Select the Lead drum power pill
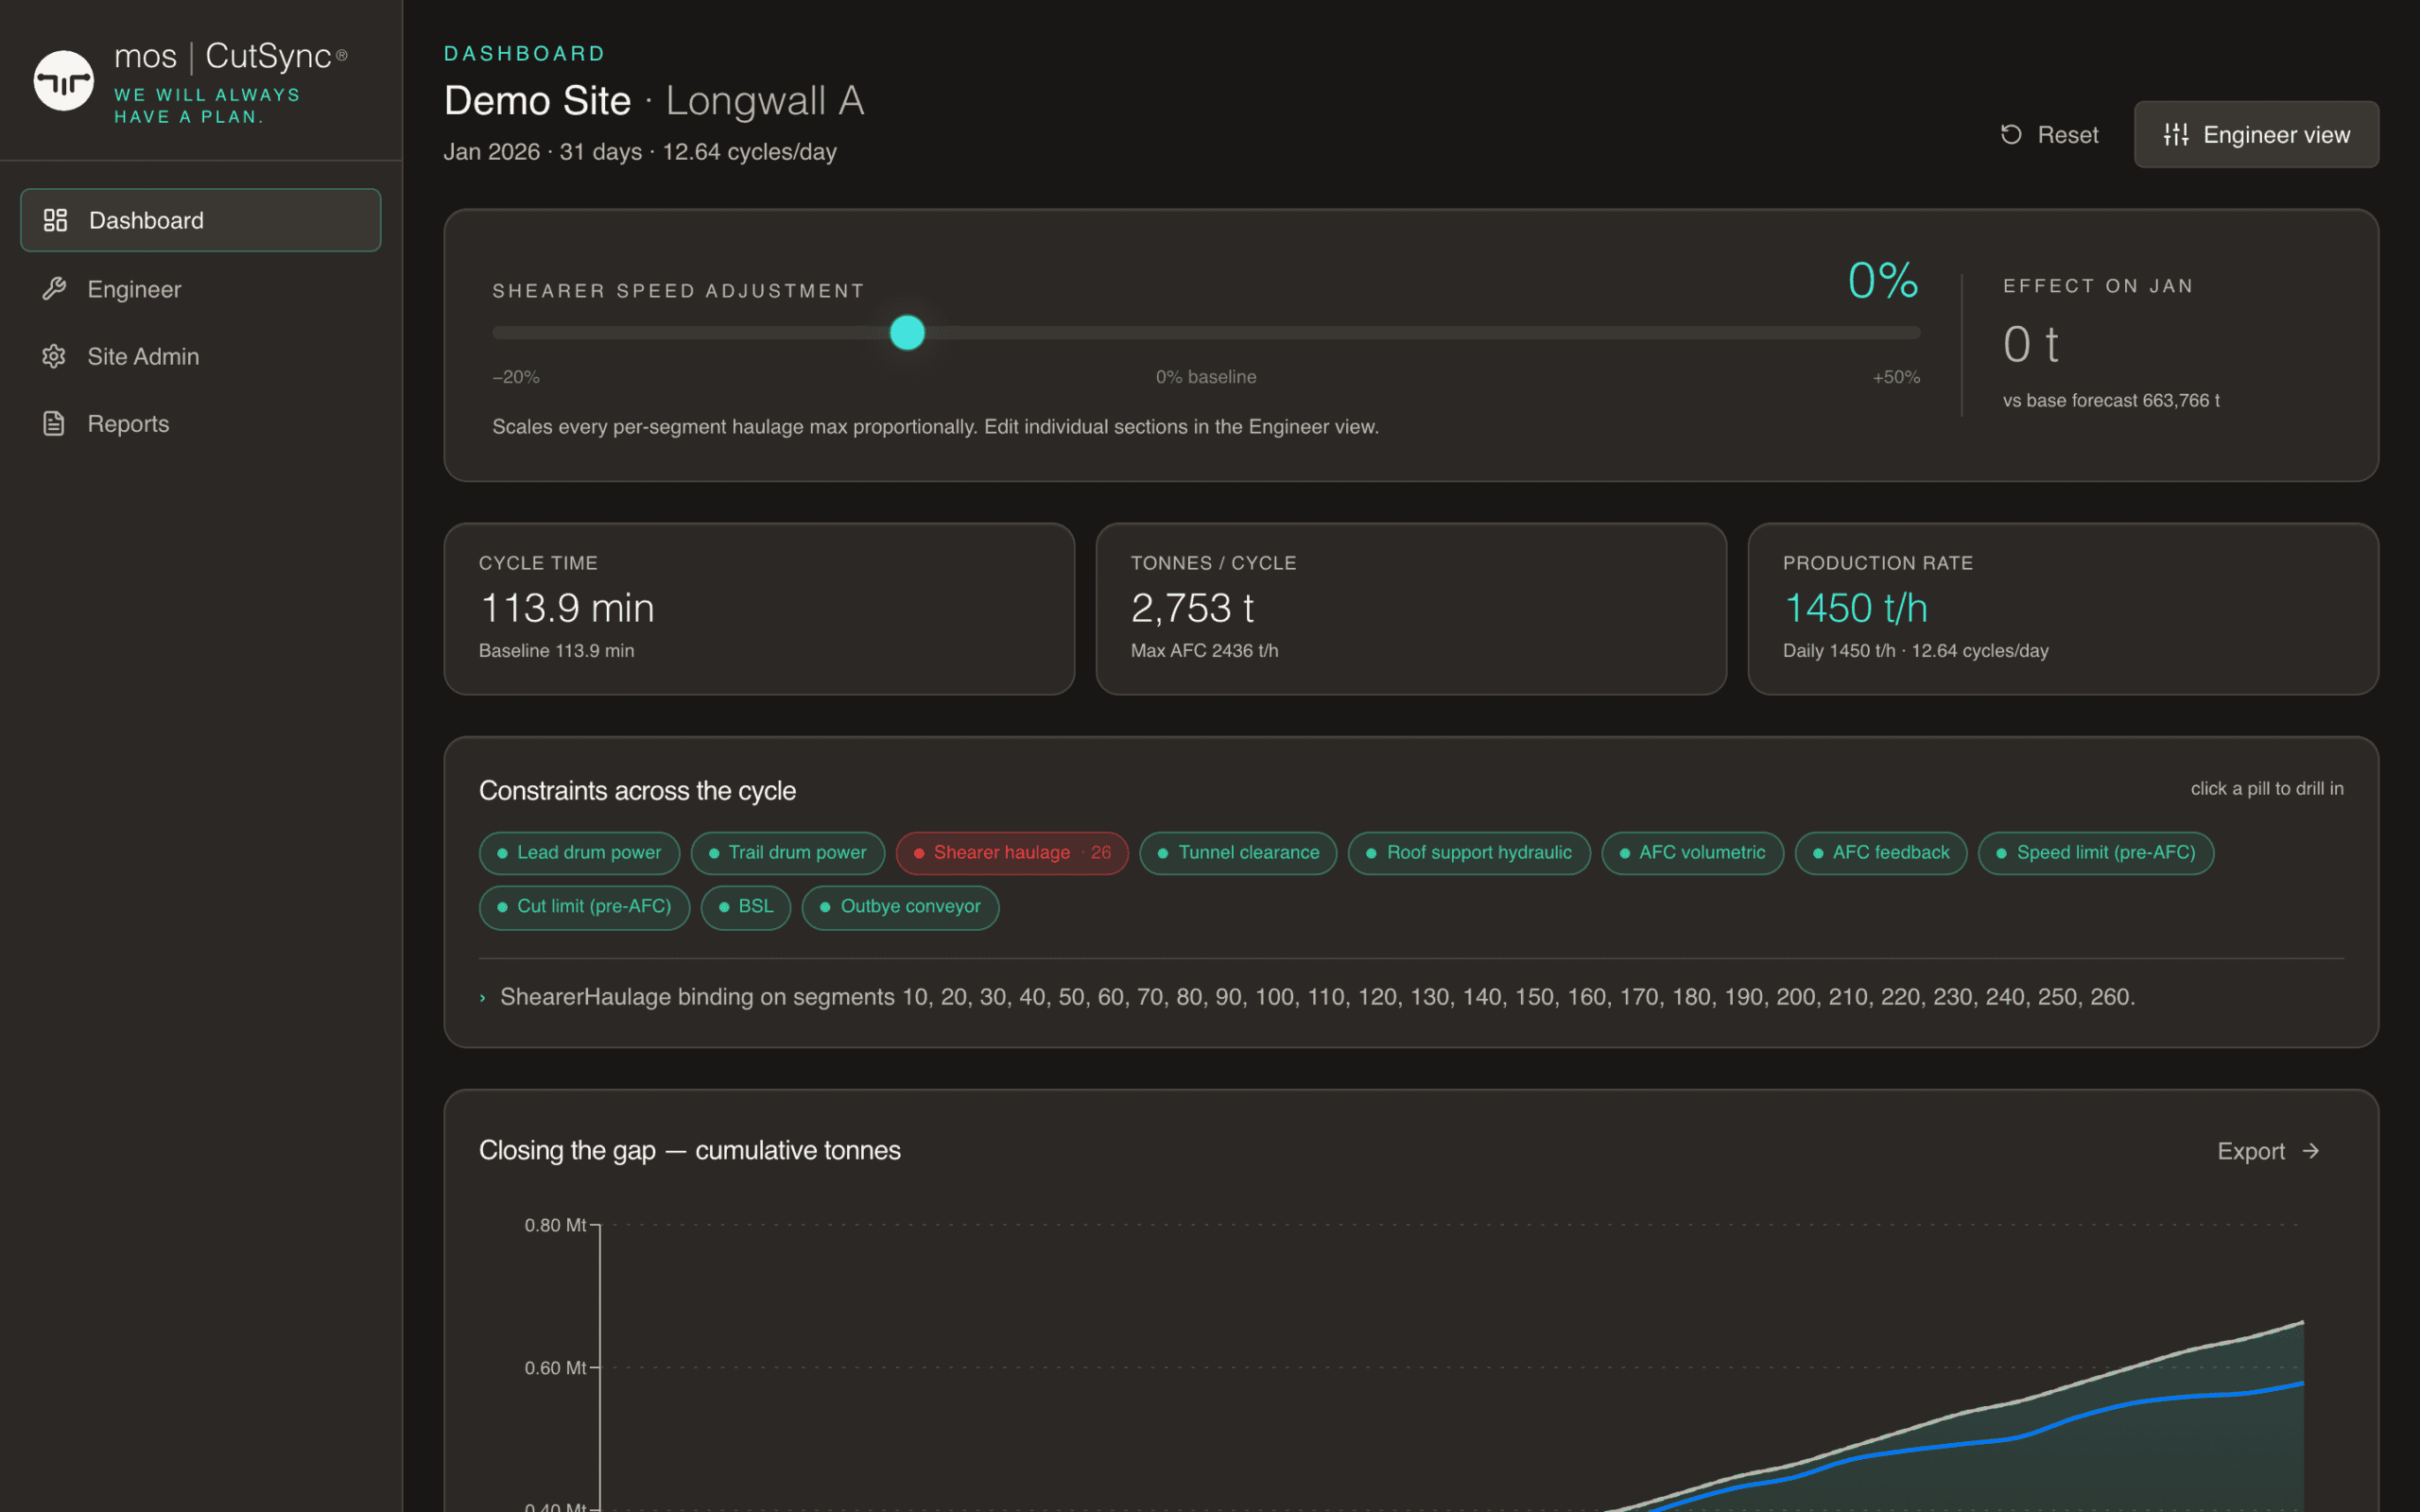Viewport: 2420px width, 1512px height. pyautogui.click(x=580, y=853)
